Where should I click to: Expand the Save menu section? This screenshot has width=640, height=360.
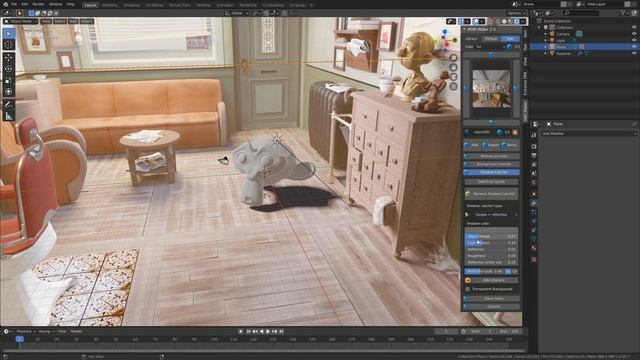point(492,298)
